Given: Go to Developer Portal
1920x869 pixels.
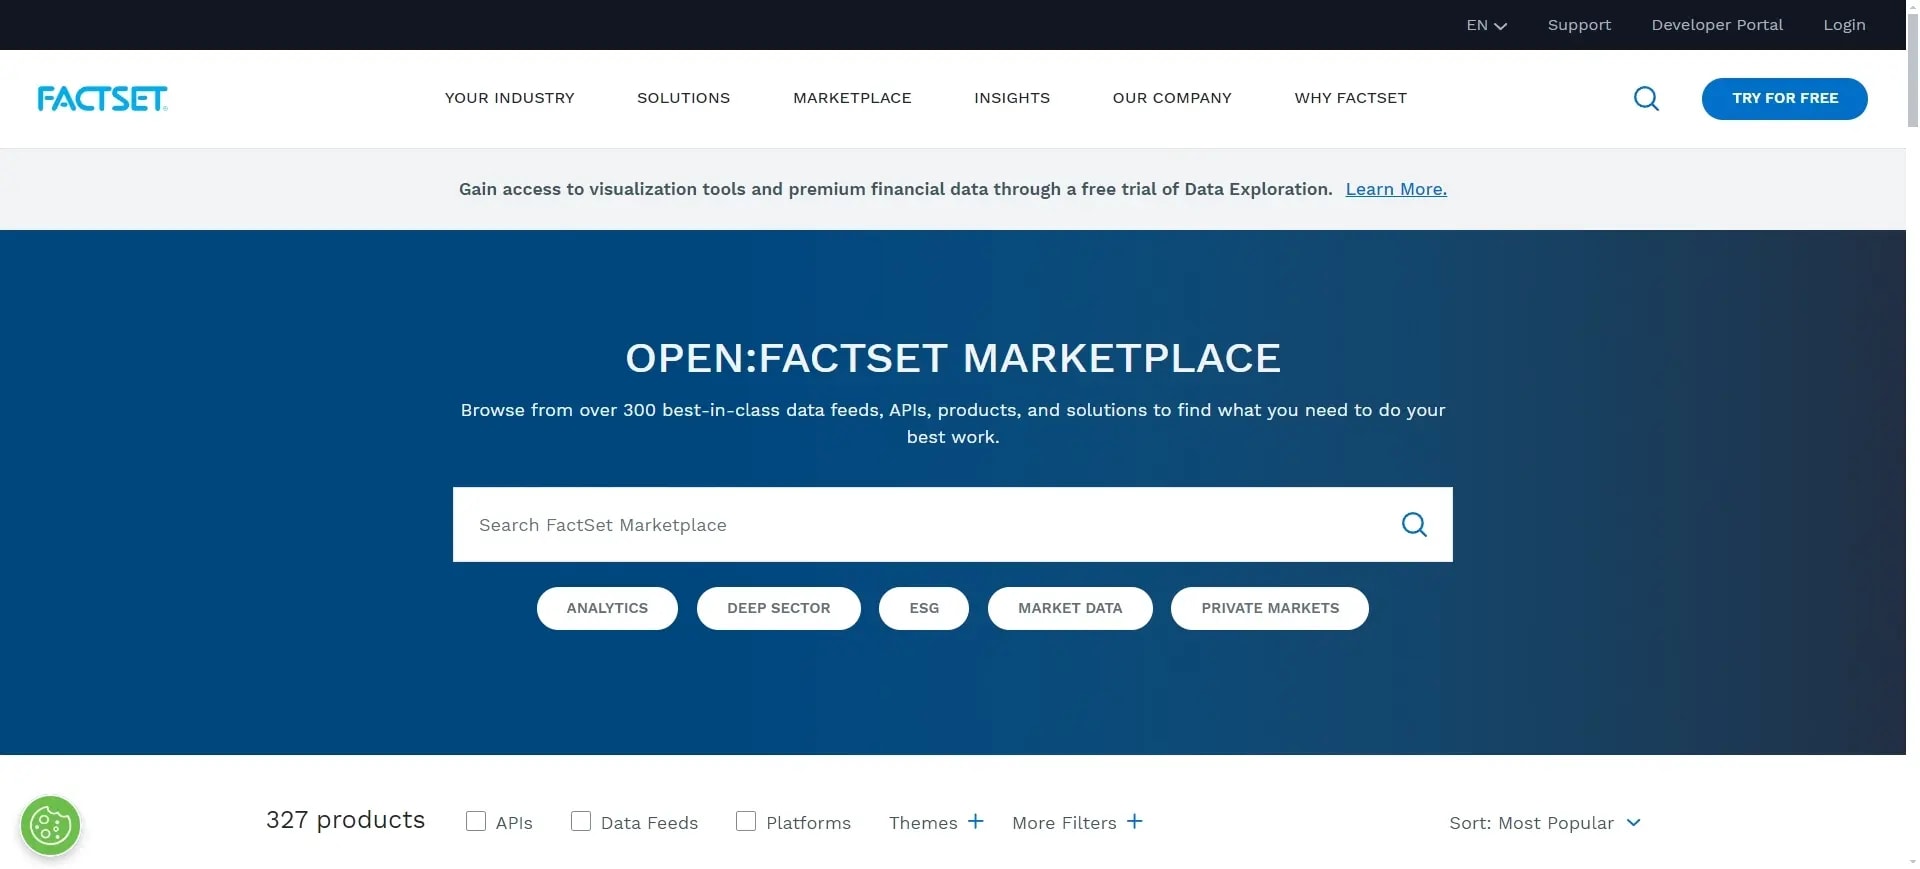Looking at the screenshot, I should tap(1717, 25).
